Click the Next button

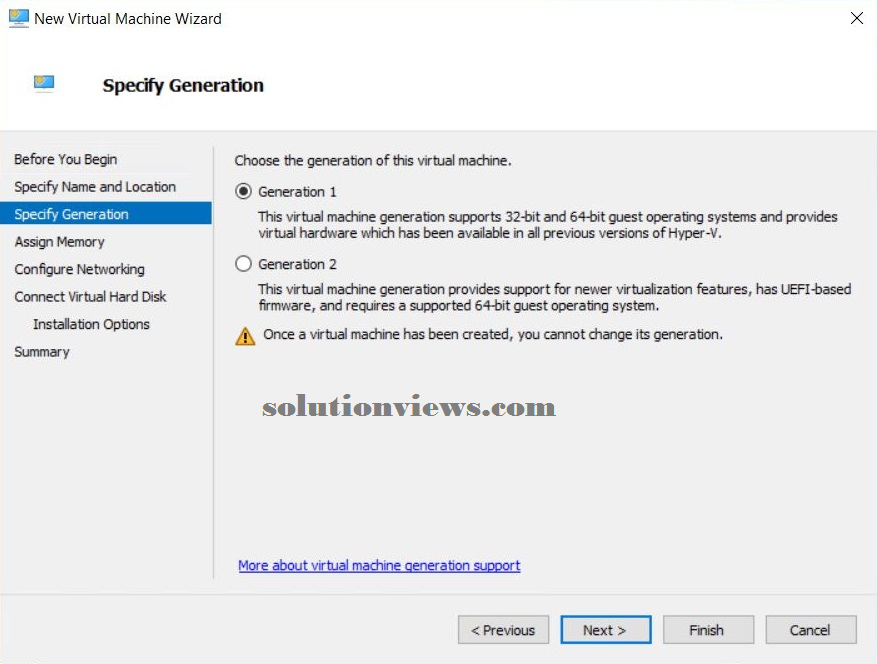pyautogui.click(x=606, y=630)
